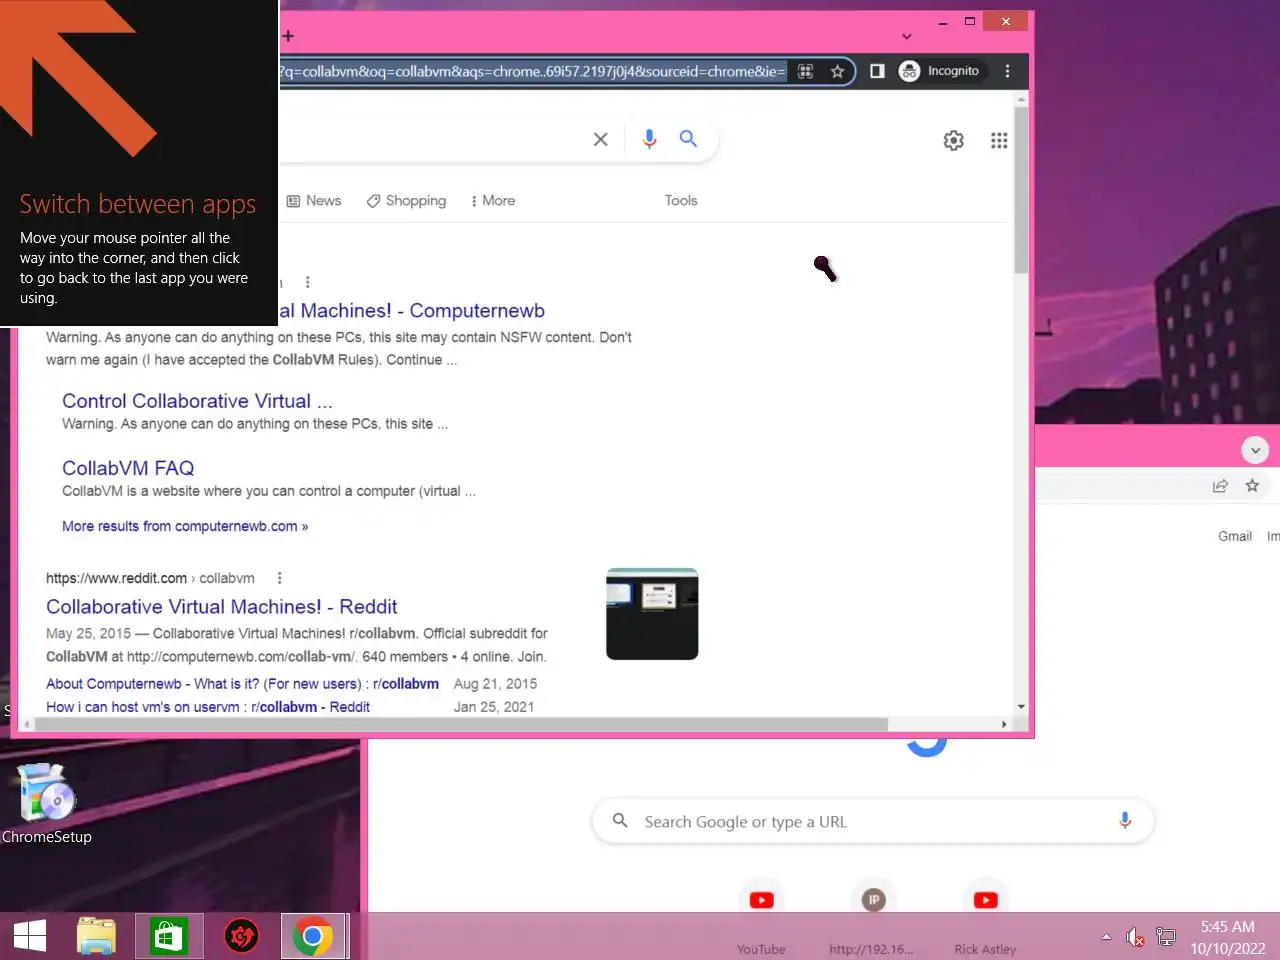Click Search Google or type a URL box
This screenshot has width=1280, height=960.
873,821
